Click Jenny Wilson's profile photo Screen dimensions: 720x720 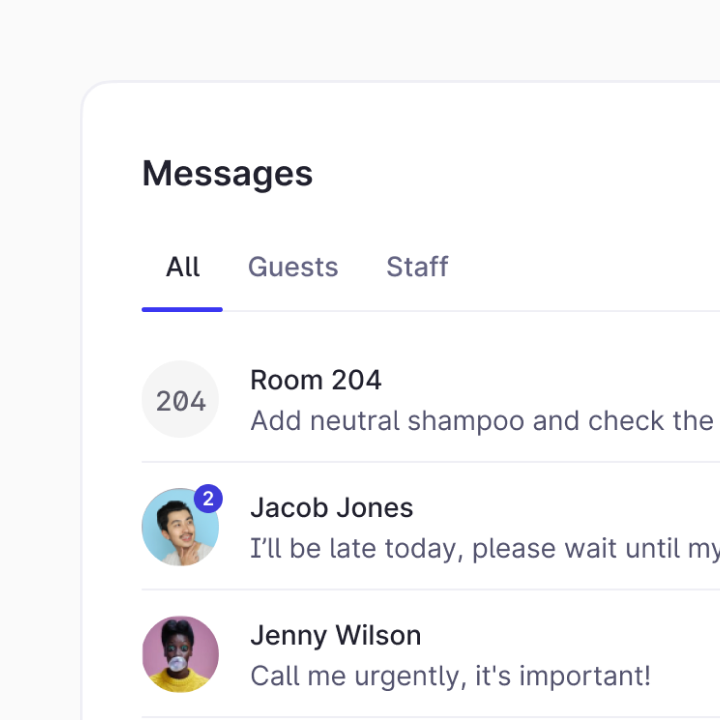click(180, 655)
